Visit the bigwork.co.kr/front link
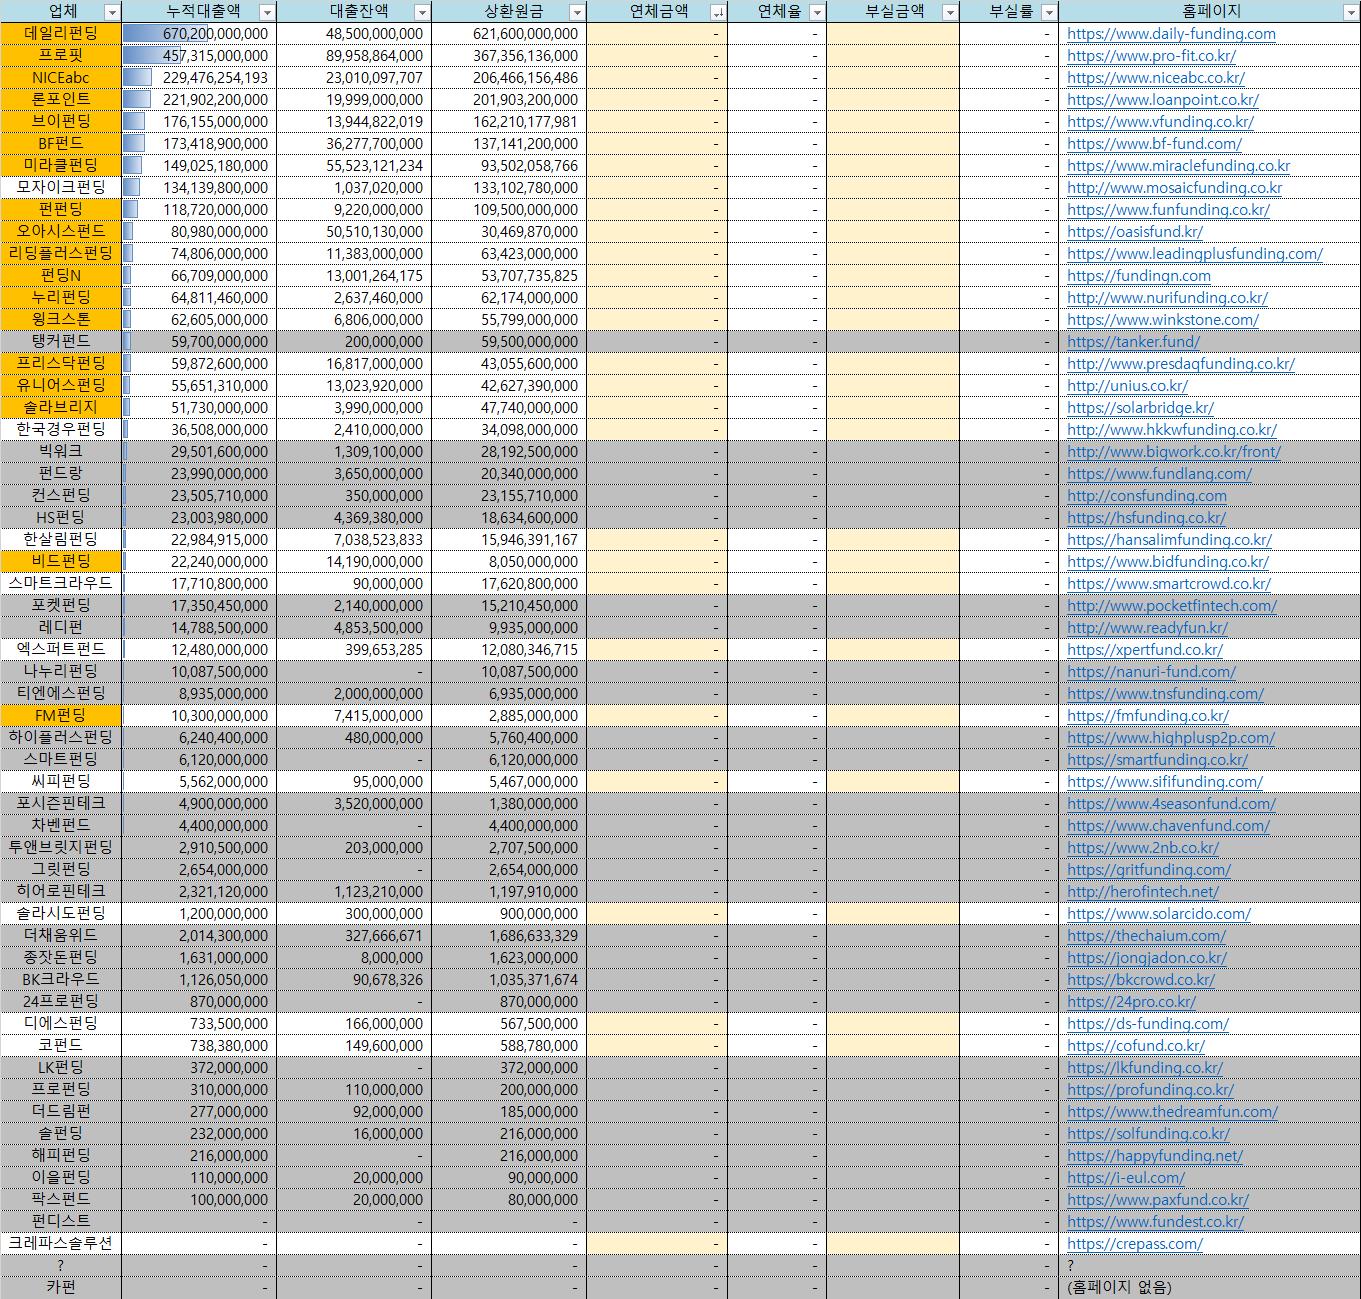The image size is (1361, 1299). [1174, 452]
